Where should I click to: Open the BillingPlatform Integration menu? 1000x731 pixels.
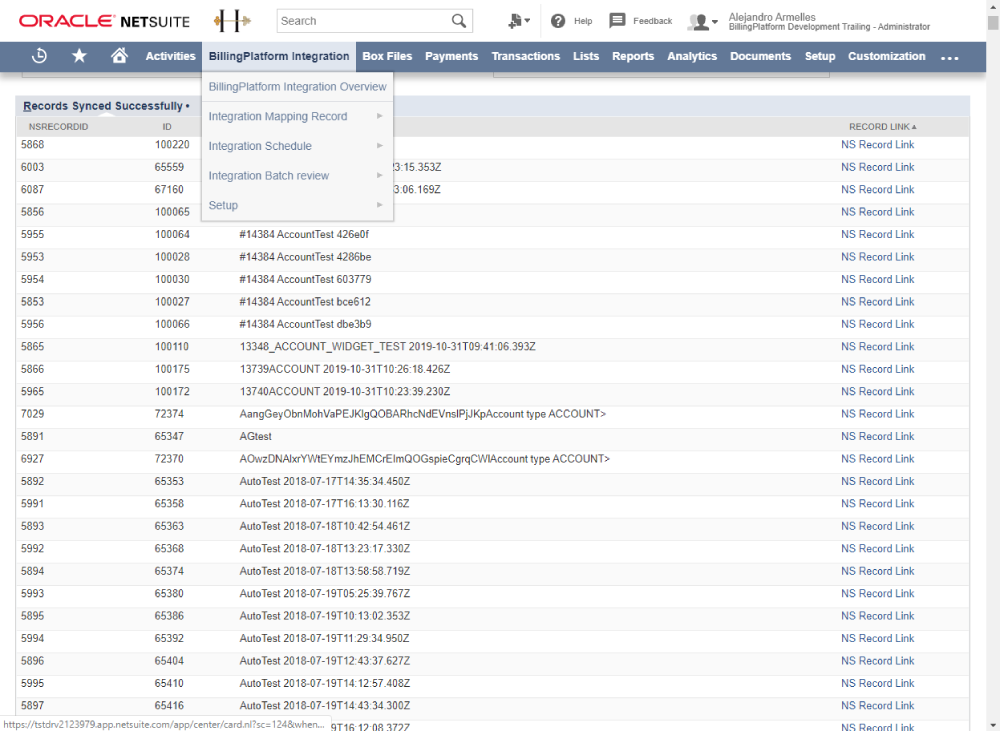point(279,56)
